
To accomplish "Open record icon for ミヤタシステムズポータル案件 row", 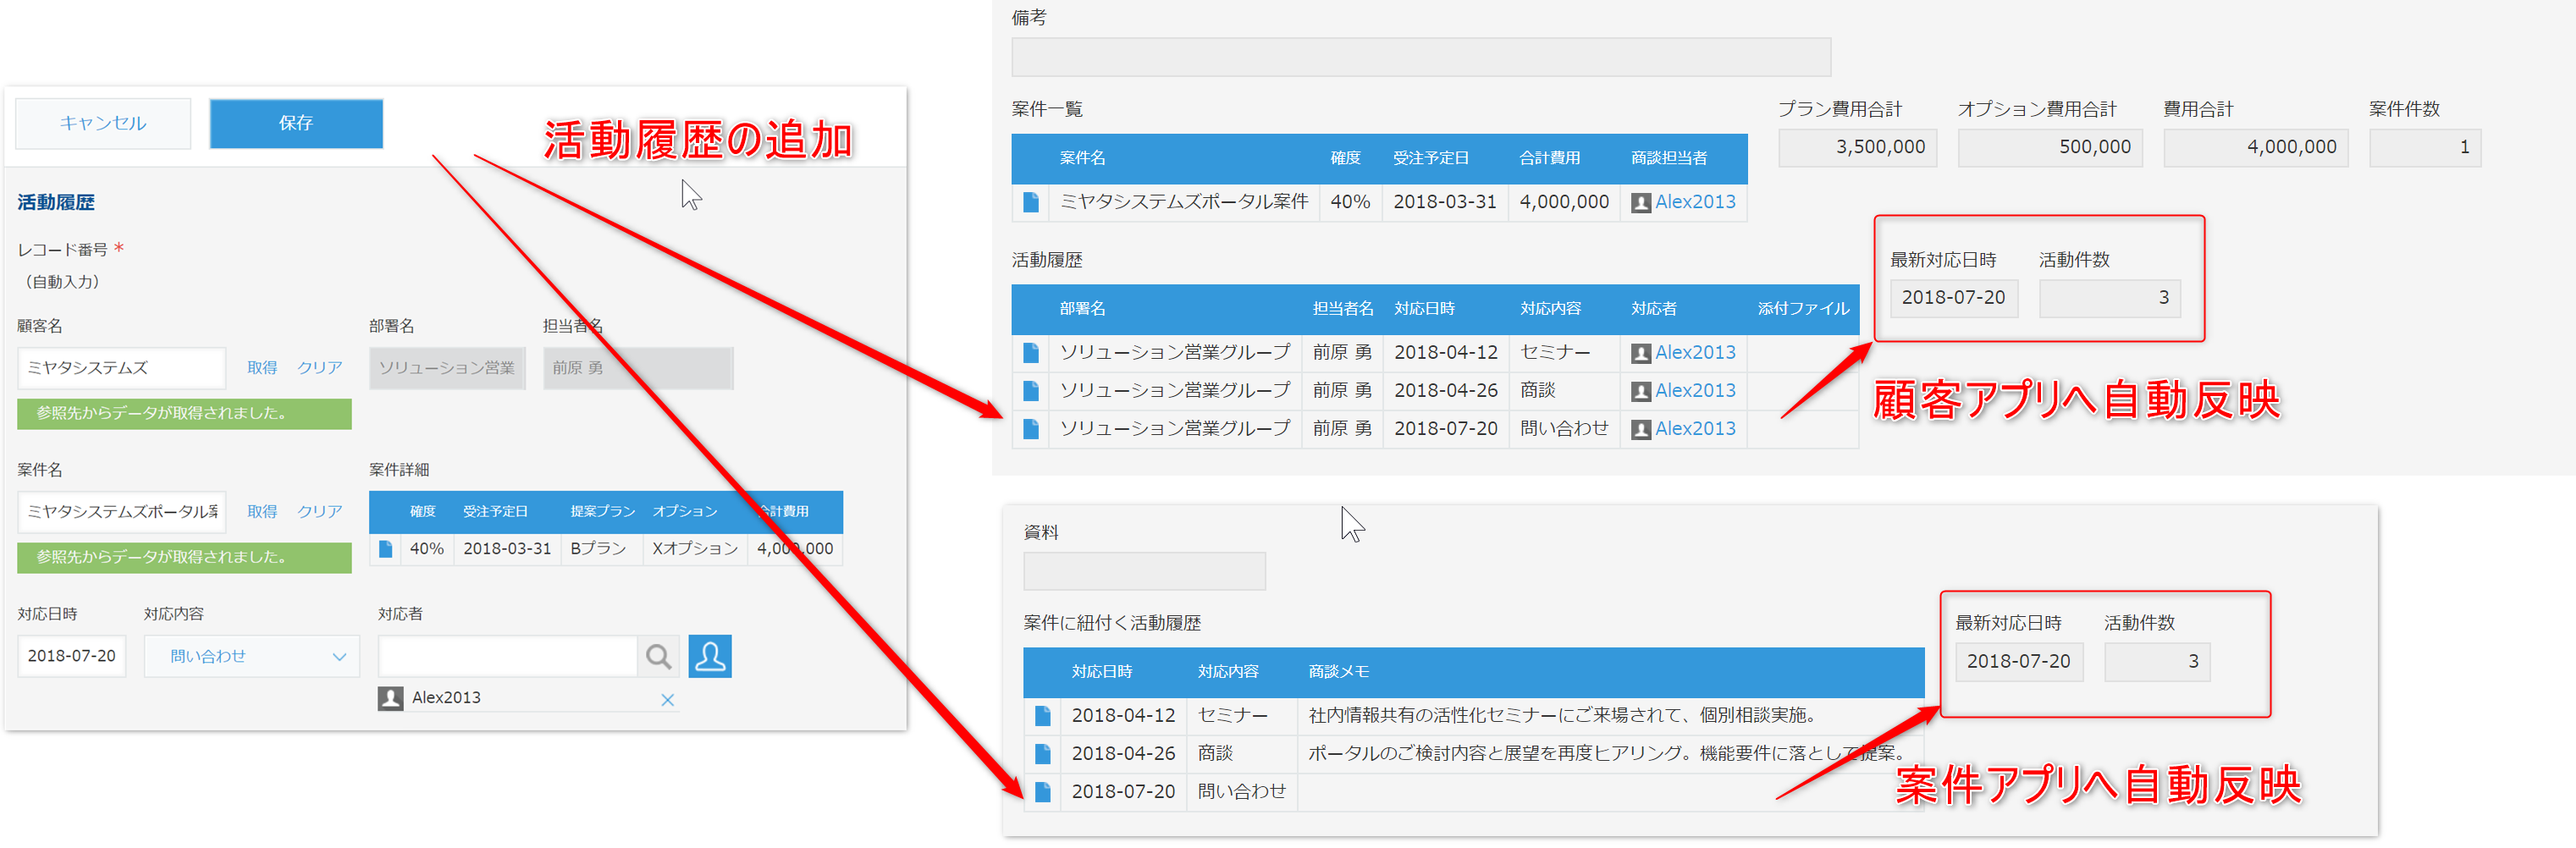I will pyautogui.click(x=1031, y=202).
